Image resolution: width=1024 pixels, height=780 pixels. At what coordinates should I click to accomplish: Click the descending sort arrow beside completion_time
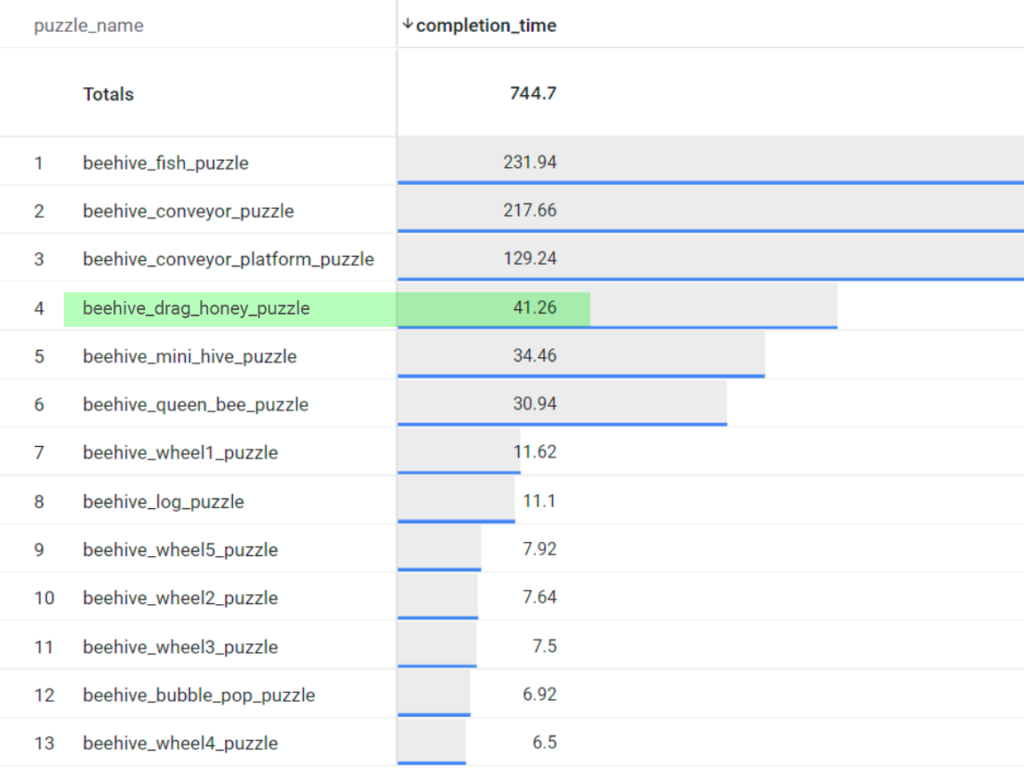[407, 25]
